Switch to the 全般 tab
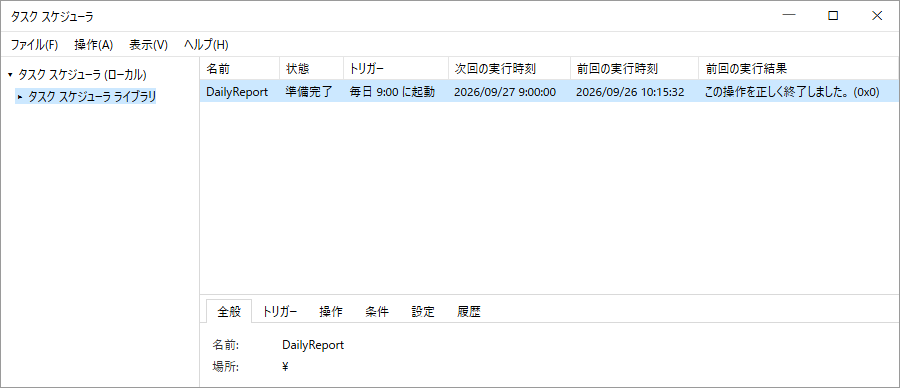 pos(228,312)
